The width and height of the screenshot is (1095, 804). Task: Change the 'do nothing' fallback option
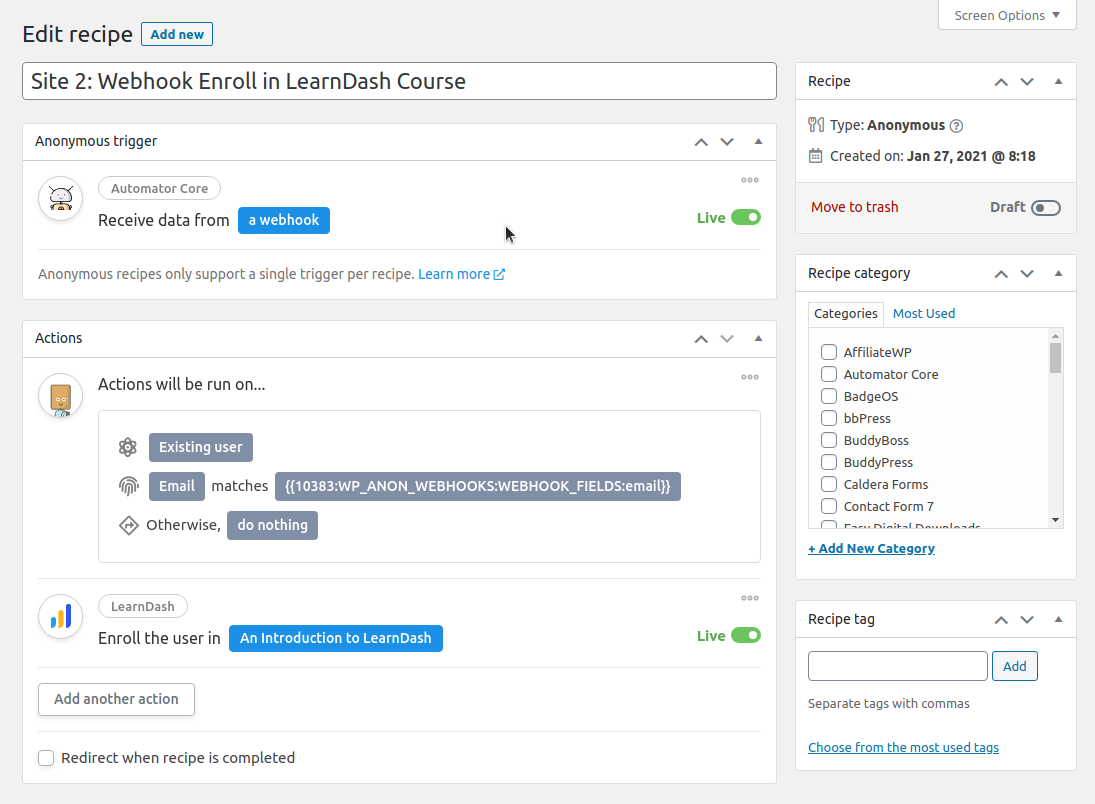(272, 525)
